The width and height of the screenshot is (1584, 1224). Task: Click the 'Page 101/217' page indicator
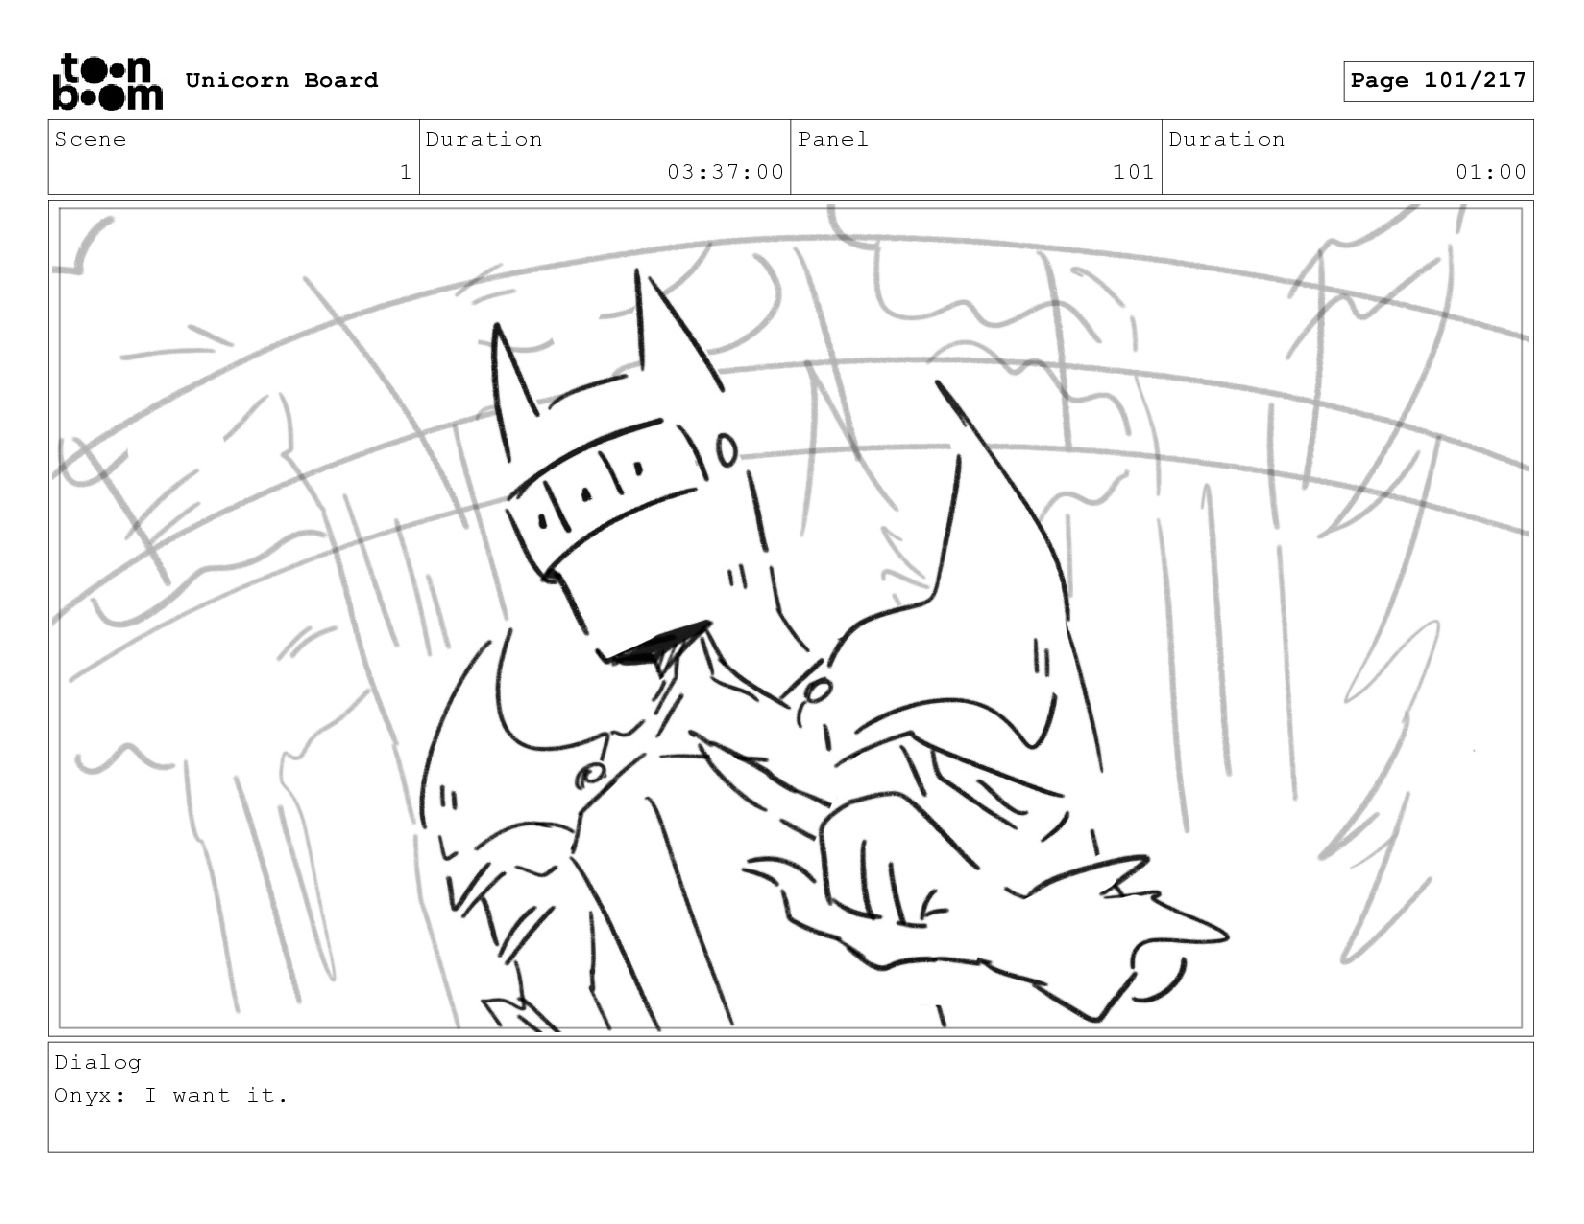pyautogui.click(x=1438, y=81)
